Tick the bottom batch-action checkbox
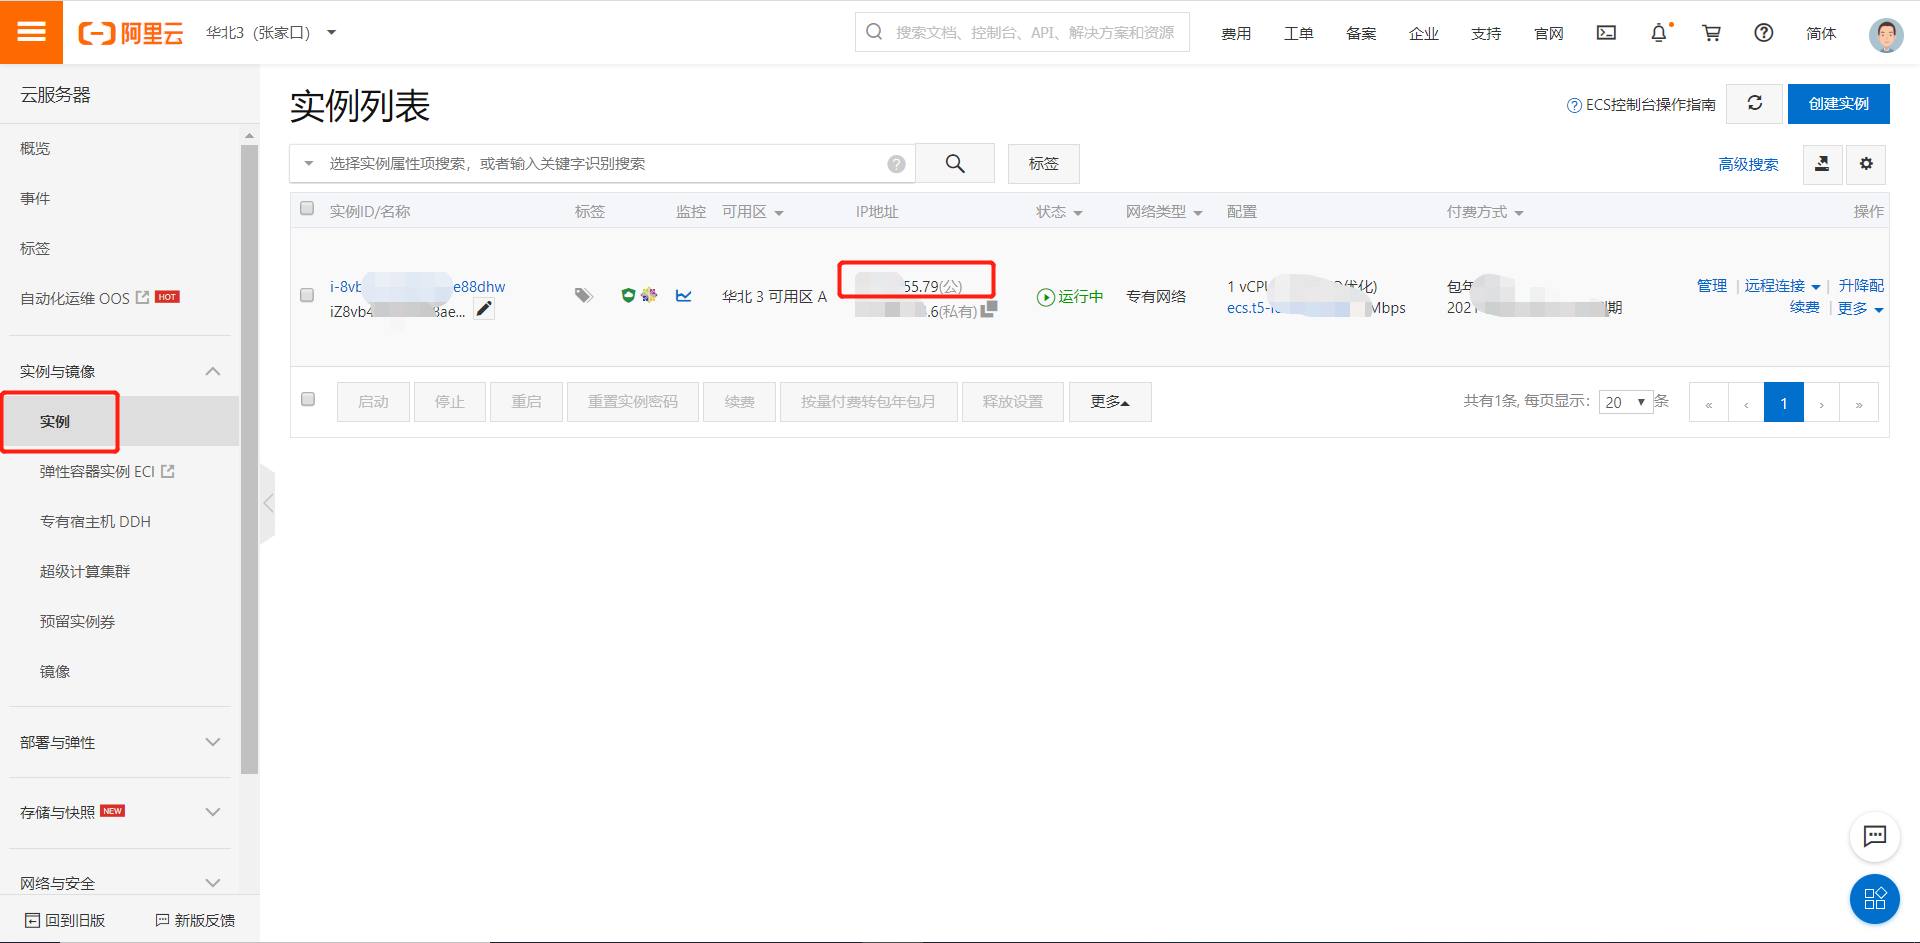Image resolution: width=1920 pixels, height=943 pixels. click(307, 399)
